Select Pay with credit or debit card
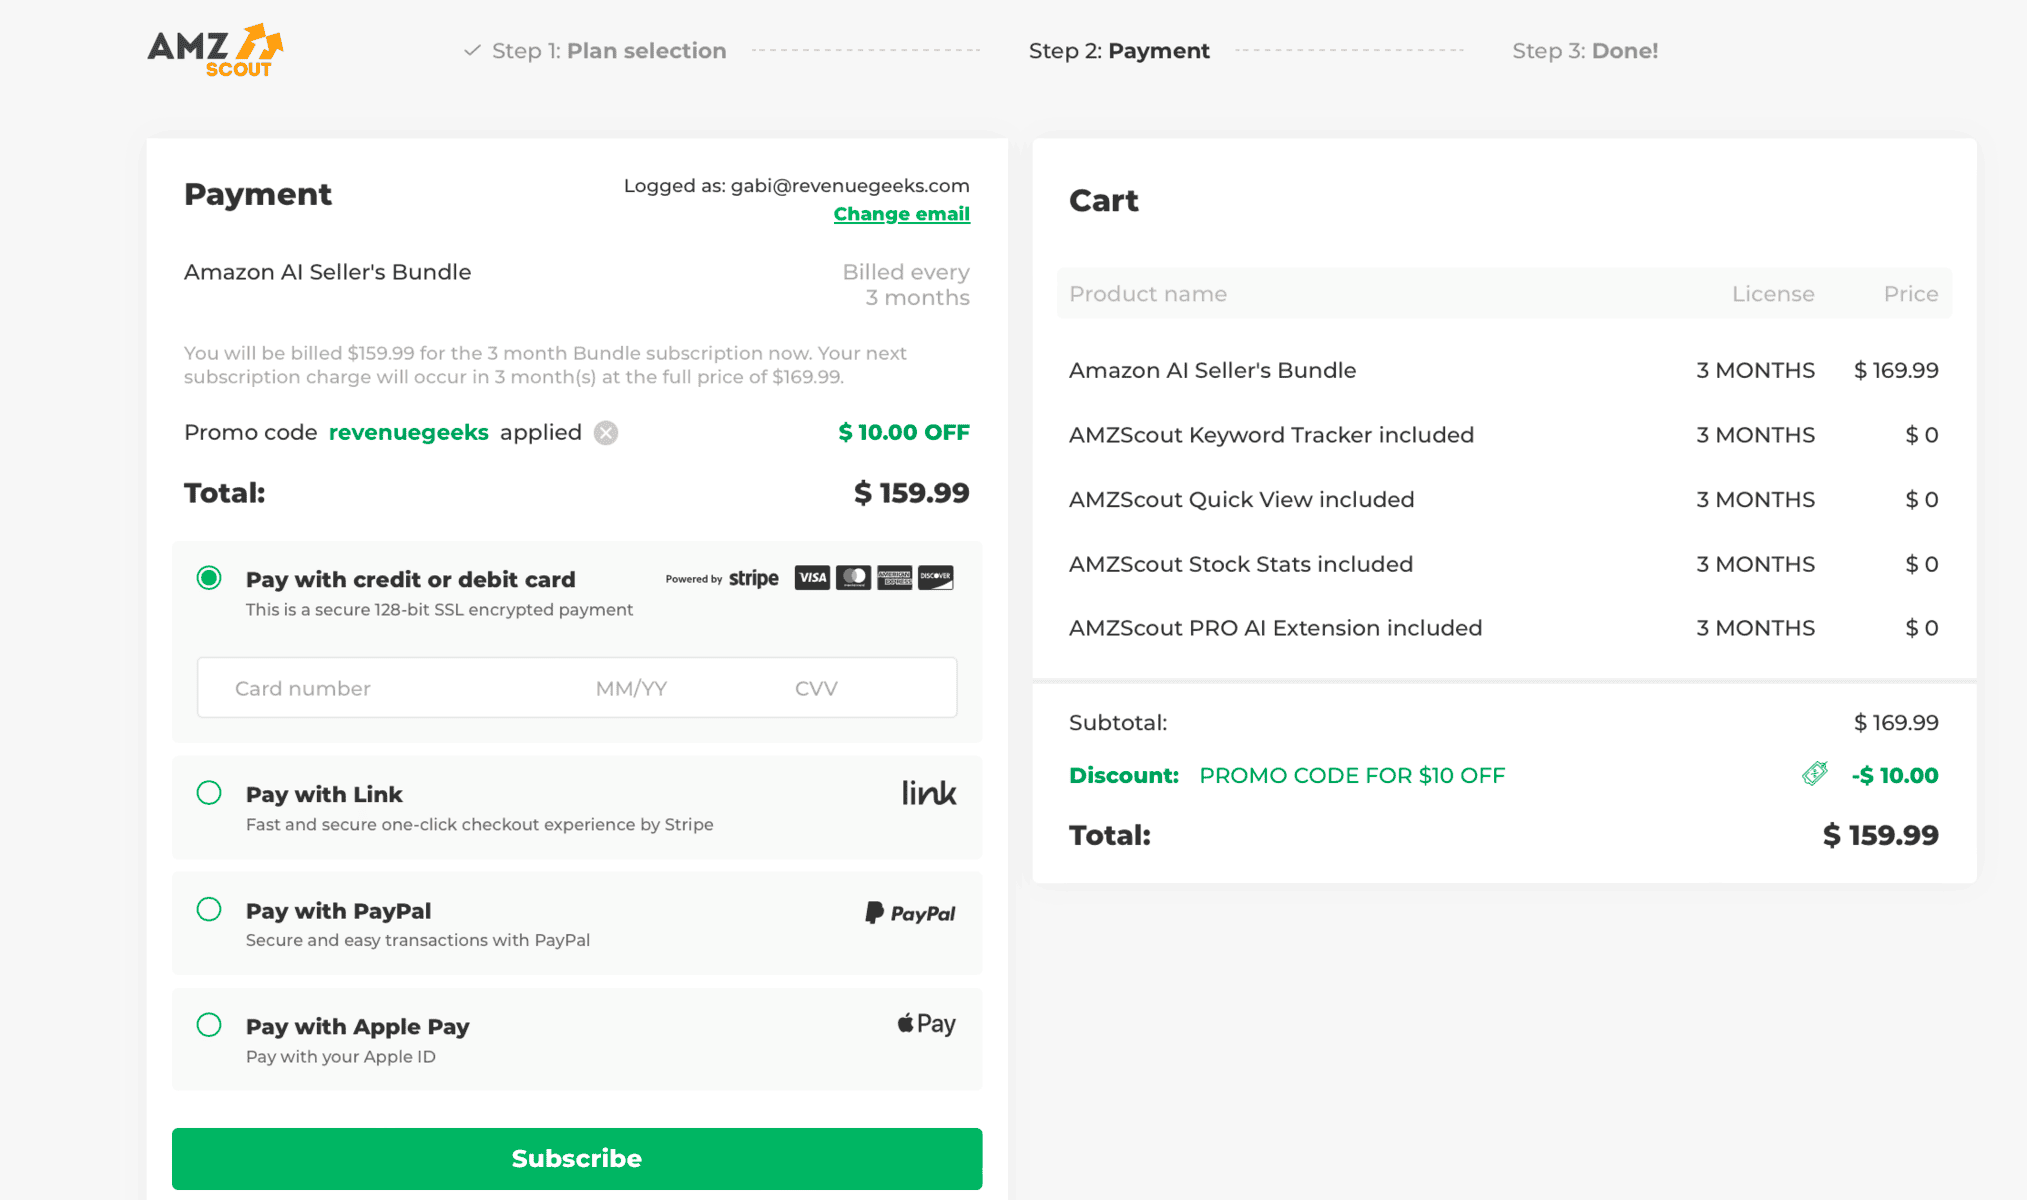 coord(209,578)
